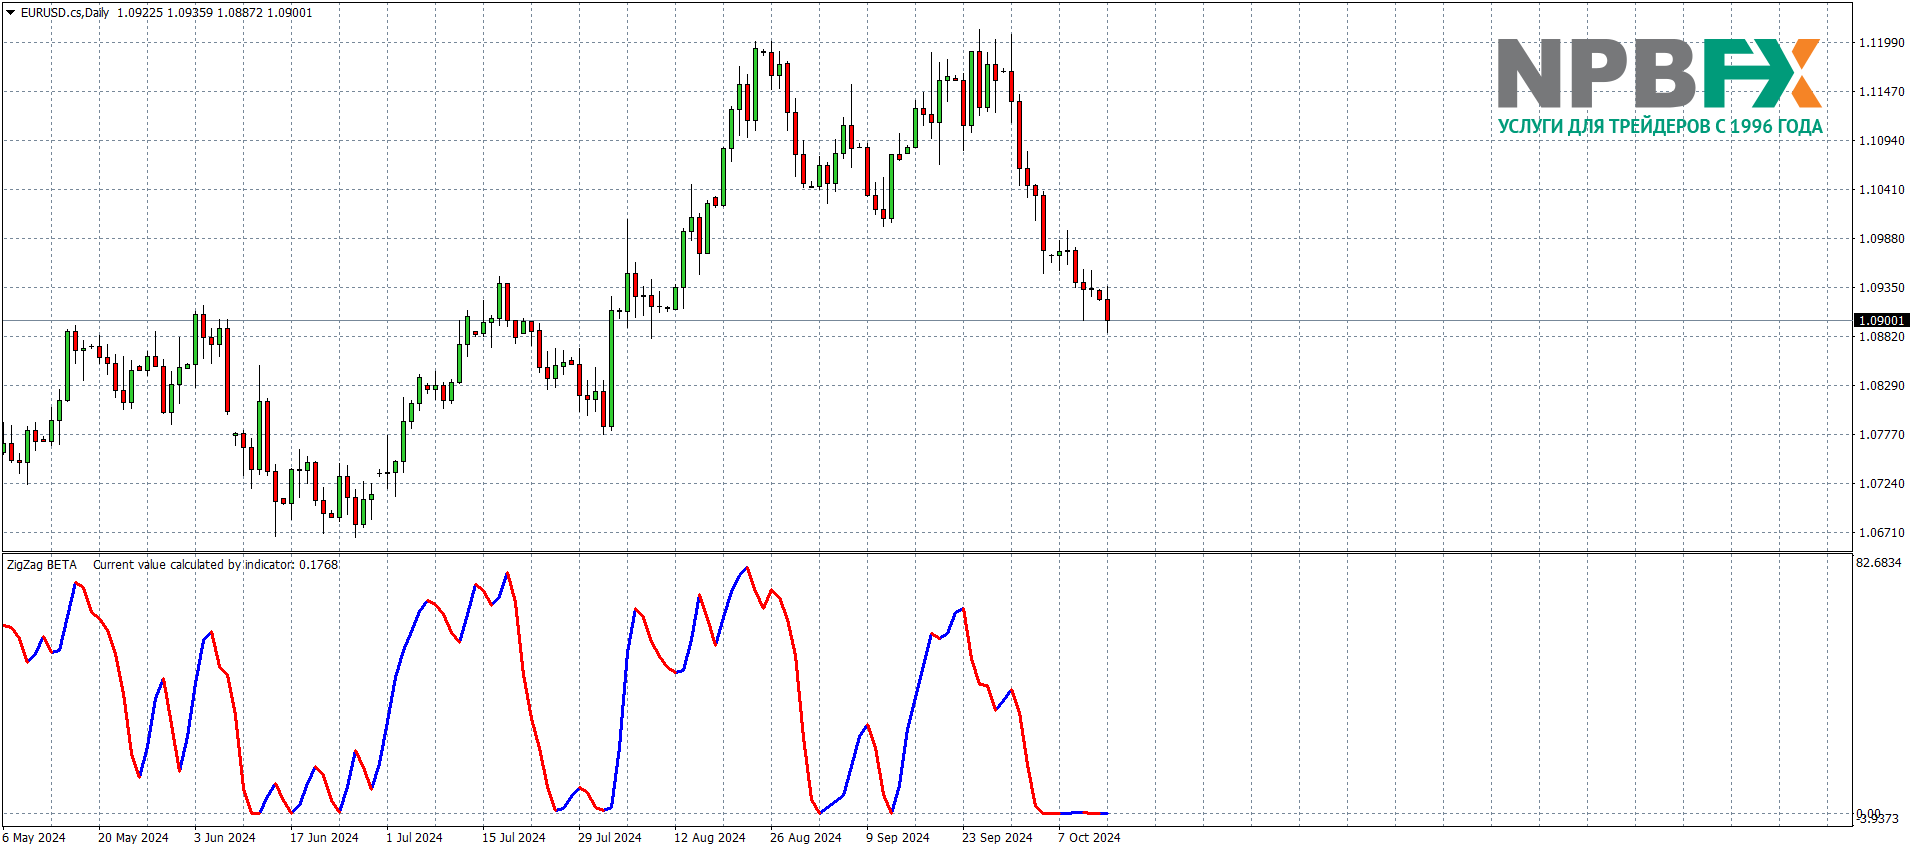Click the 15 Jul 2024 date label
Image resolution: width=1916 pixels, height=850 pixels.
[x=514, y=838]
